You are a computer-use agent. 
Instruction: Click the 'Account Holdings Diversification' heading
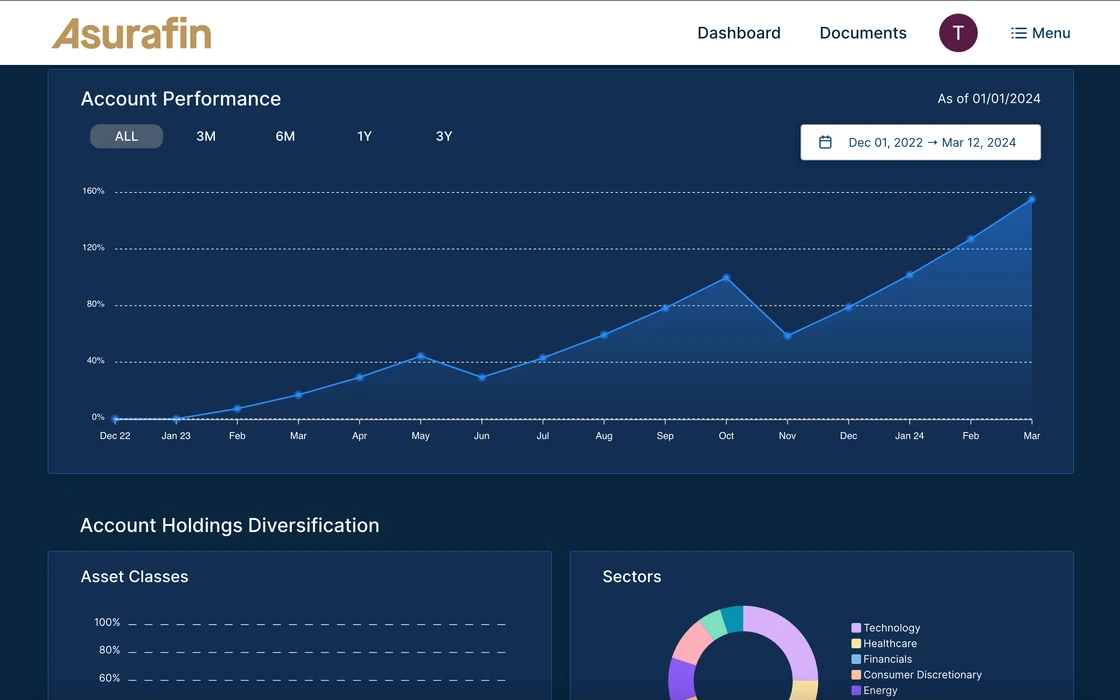tap(229, 525)
